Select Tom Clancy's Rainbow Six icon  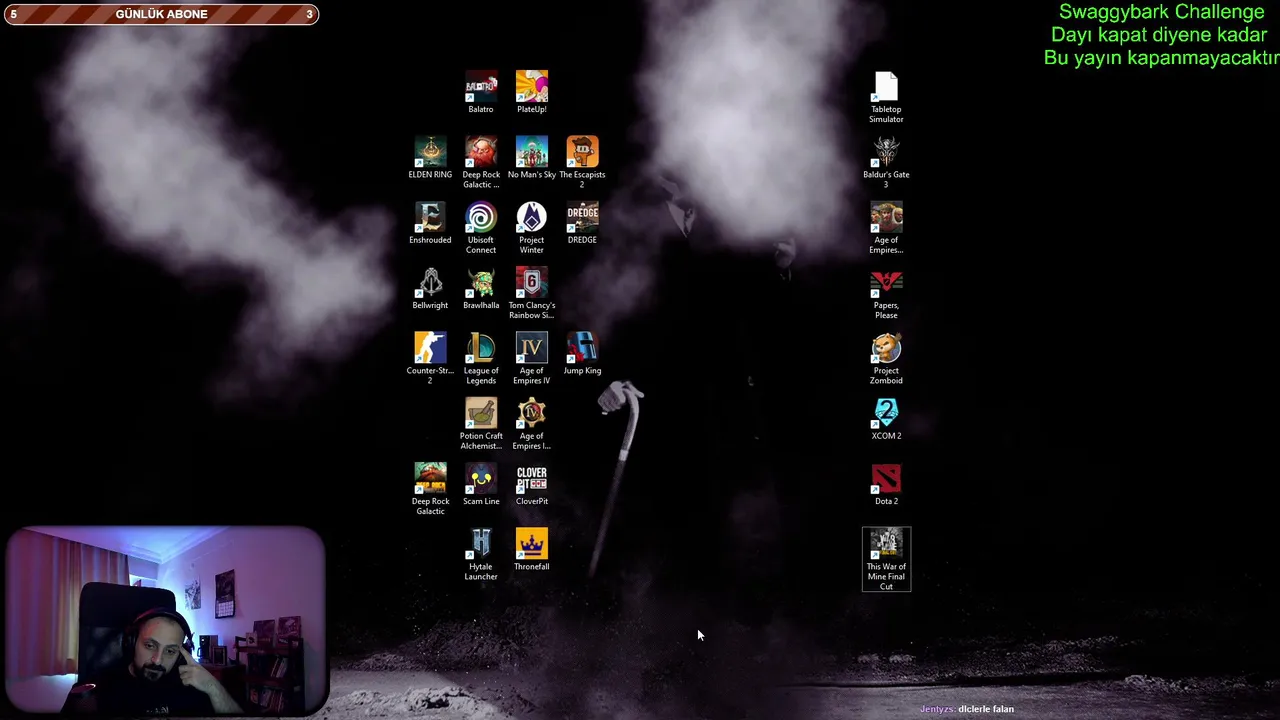(x=532, y=293)
